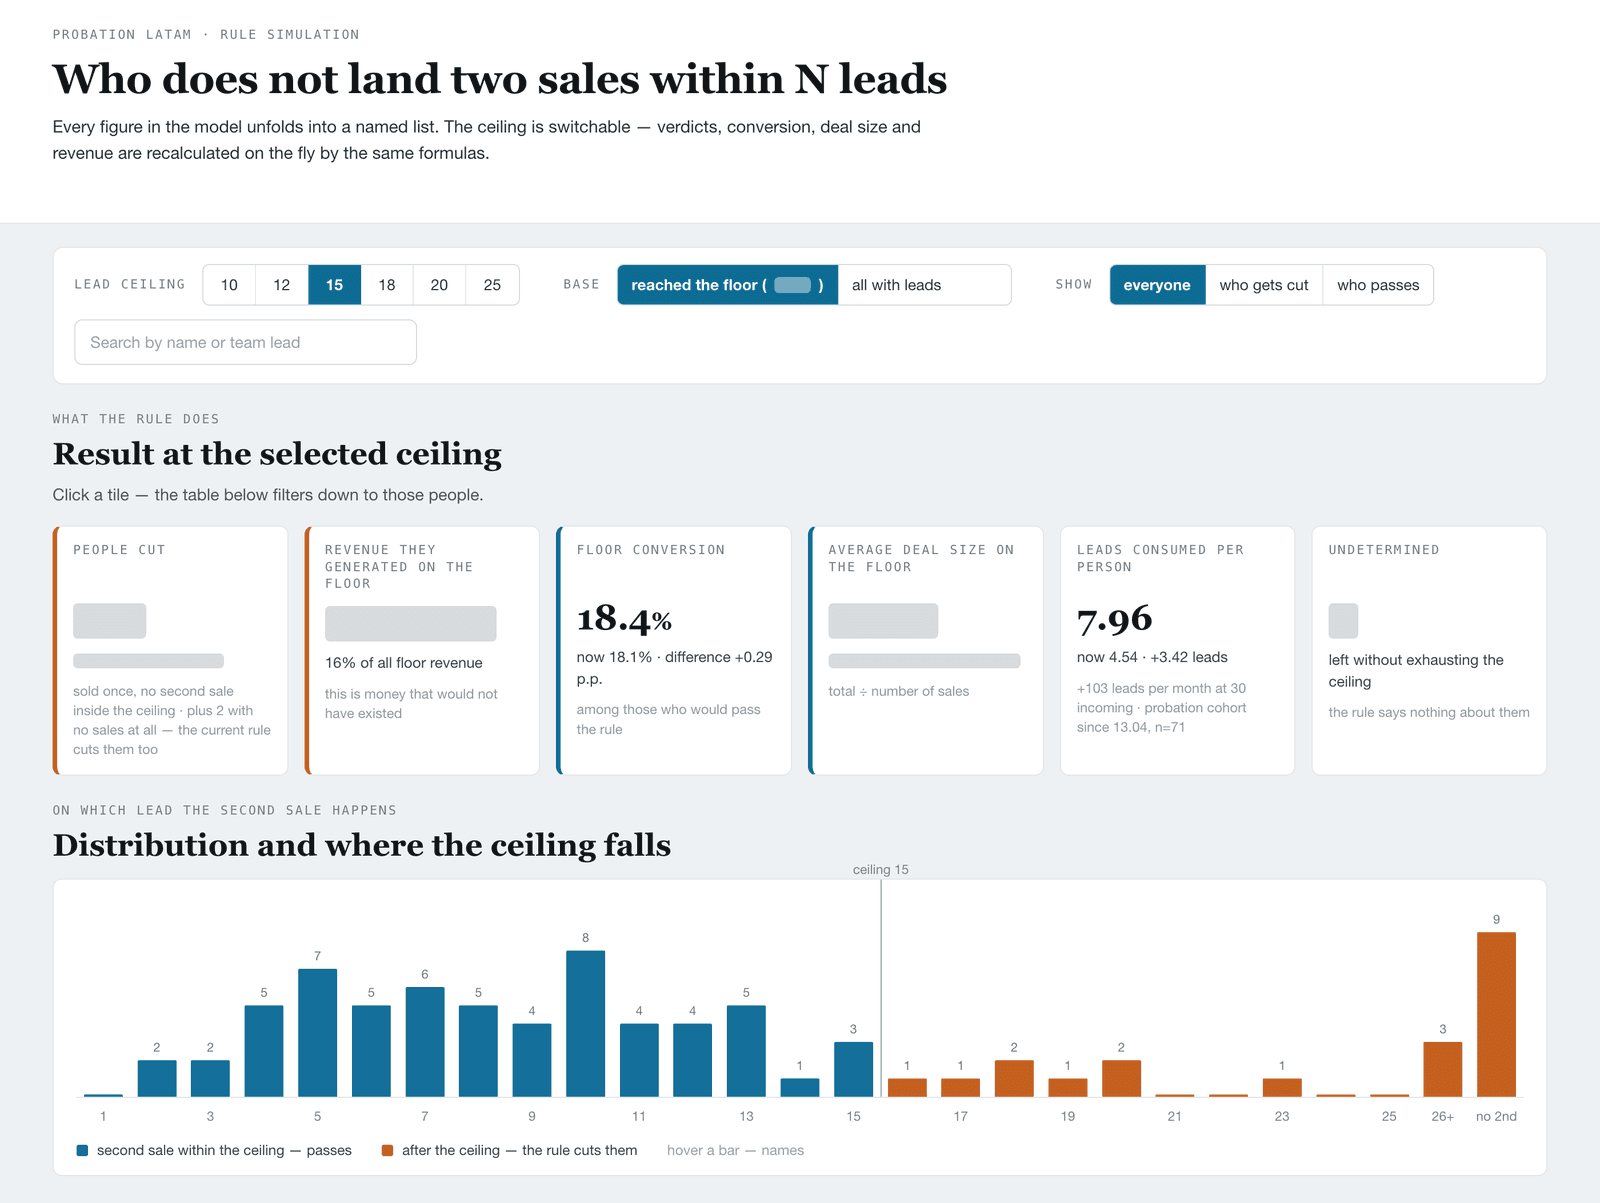Select the lead 15 bar showing 3

[853, 1069]
